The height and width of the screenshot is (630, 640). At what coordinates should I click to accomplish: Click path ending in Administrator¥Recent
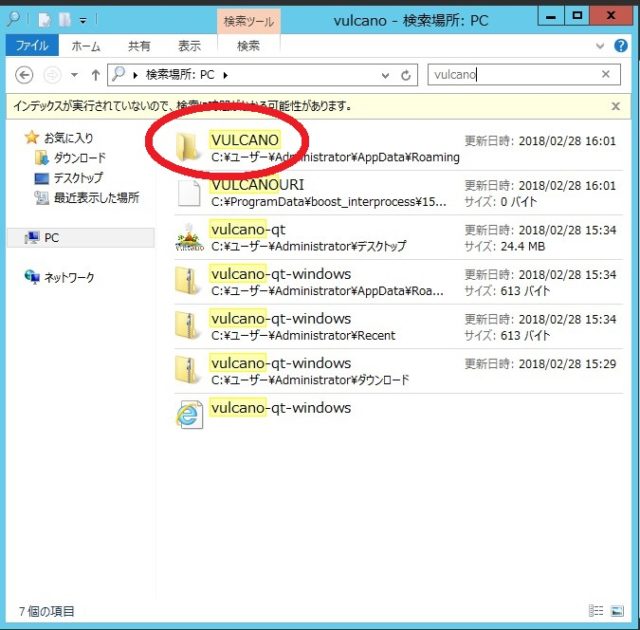pyautogui.click(x=303, y=336)
